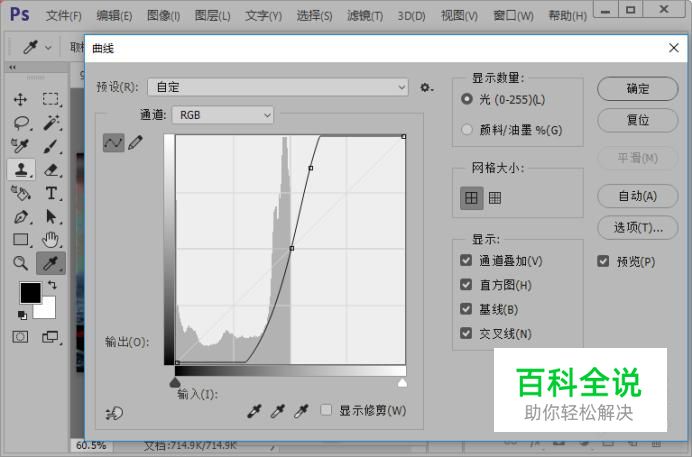Click the middle curve control point

[x=292, y=248]
